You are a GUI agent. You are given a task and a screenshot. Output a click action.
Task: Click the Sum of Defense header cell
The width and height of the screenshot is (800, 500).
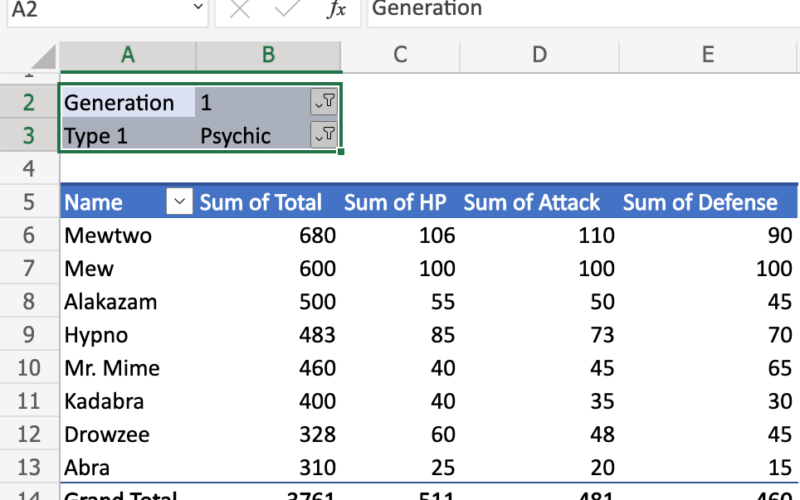tap(708, 202)
